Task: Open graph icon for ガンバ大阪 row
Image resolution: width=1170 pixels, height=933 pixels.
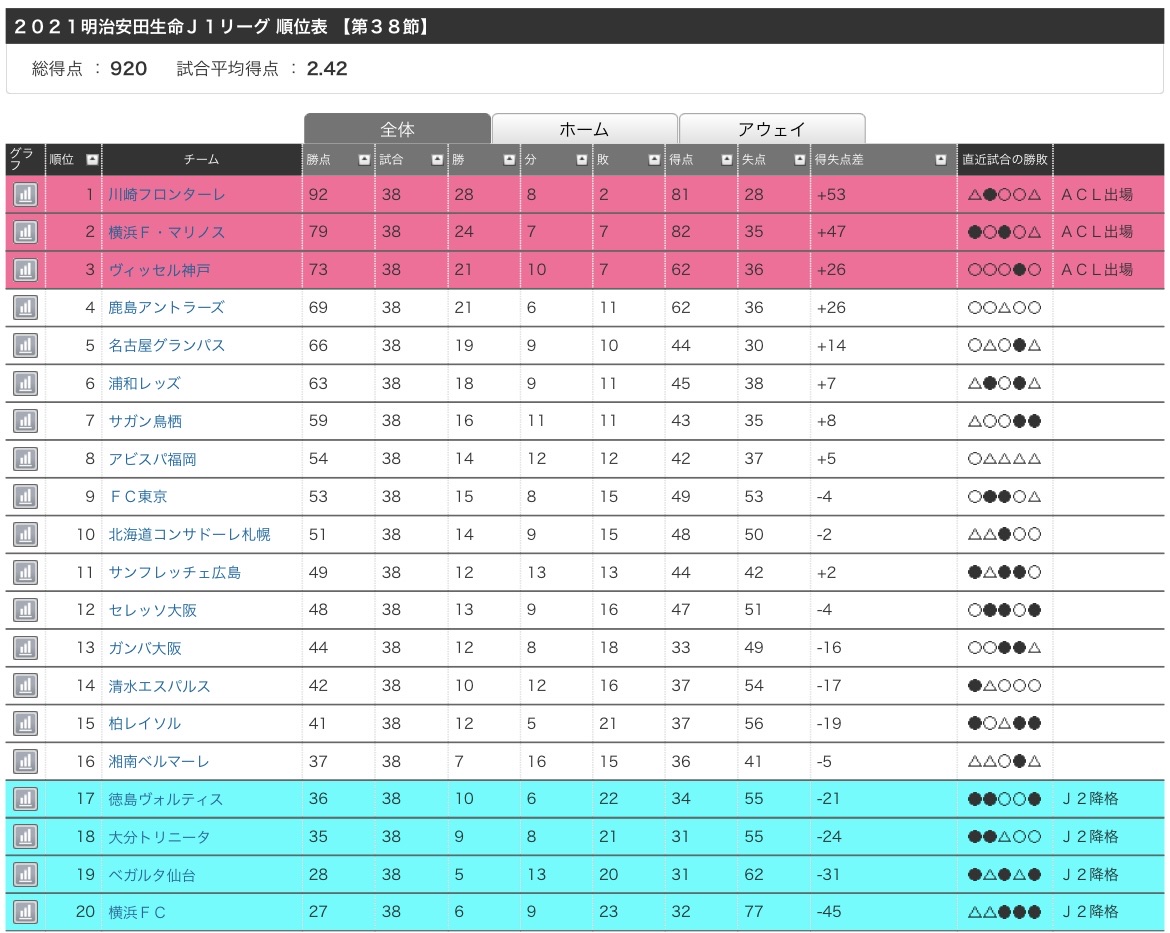Action: [25, 648]
